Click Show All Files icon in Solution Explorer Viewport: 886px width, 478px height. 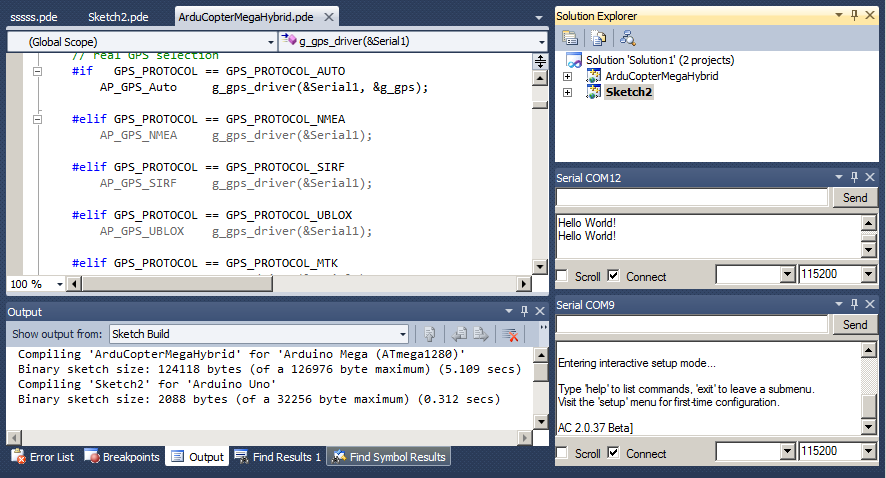tap(598, 38)
